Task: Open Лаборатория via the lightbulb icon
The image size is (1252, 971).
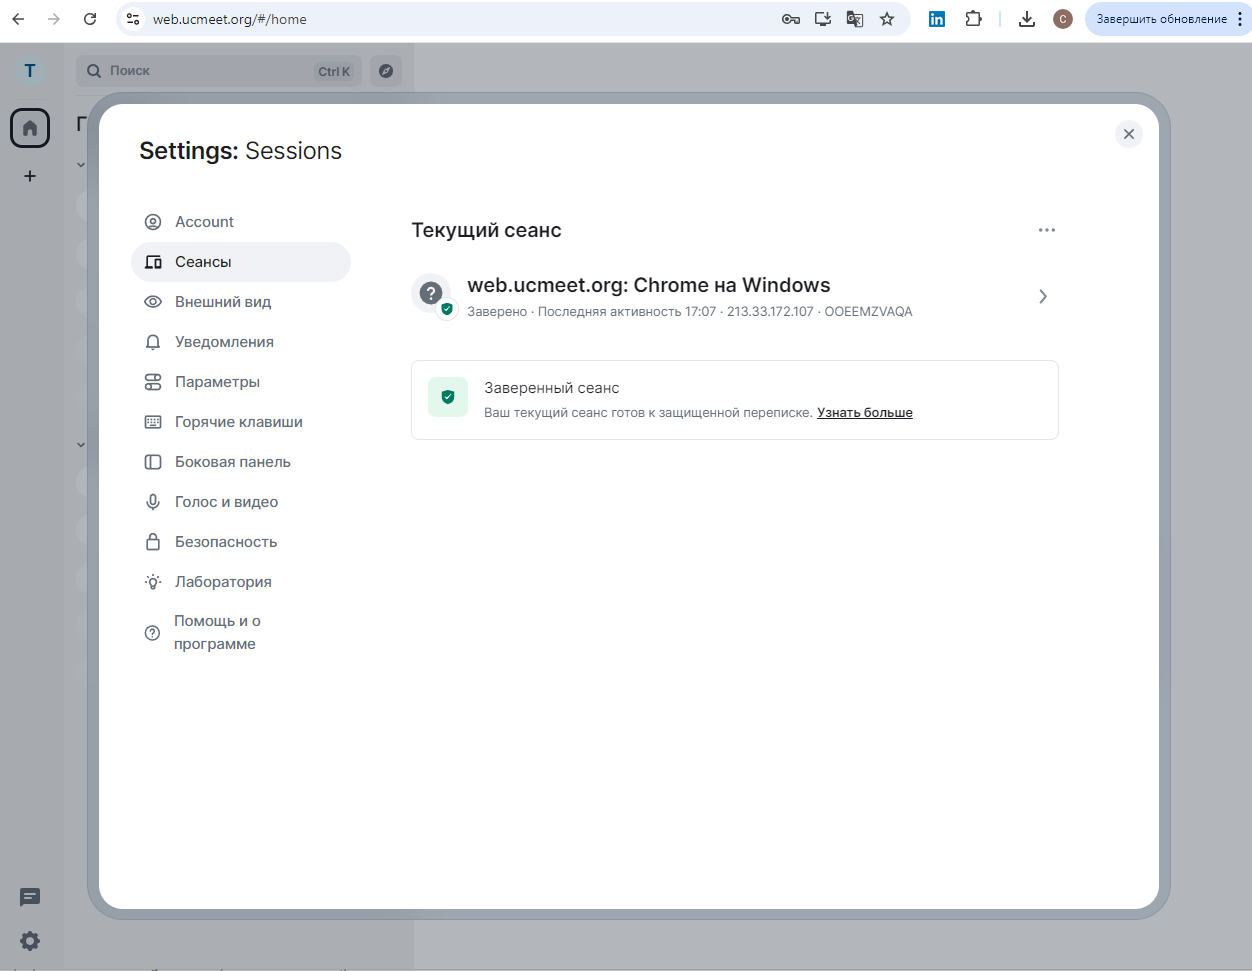Action: (x=152, y=581)
